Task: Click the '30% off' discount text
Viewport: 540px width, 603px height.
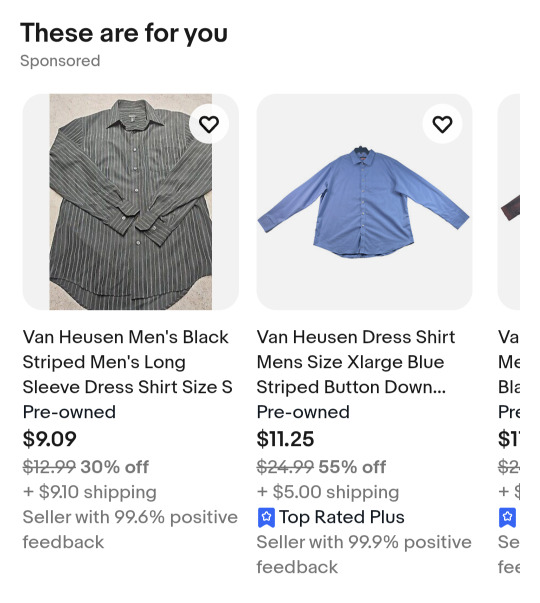Action: [114, 467]
